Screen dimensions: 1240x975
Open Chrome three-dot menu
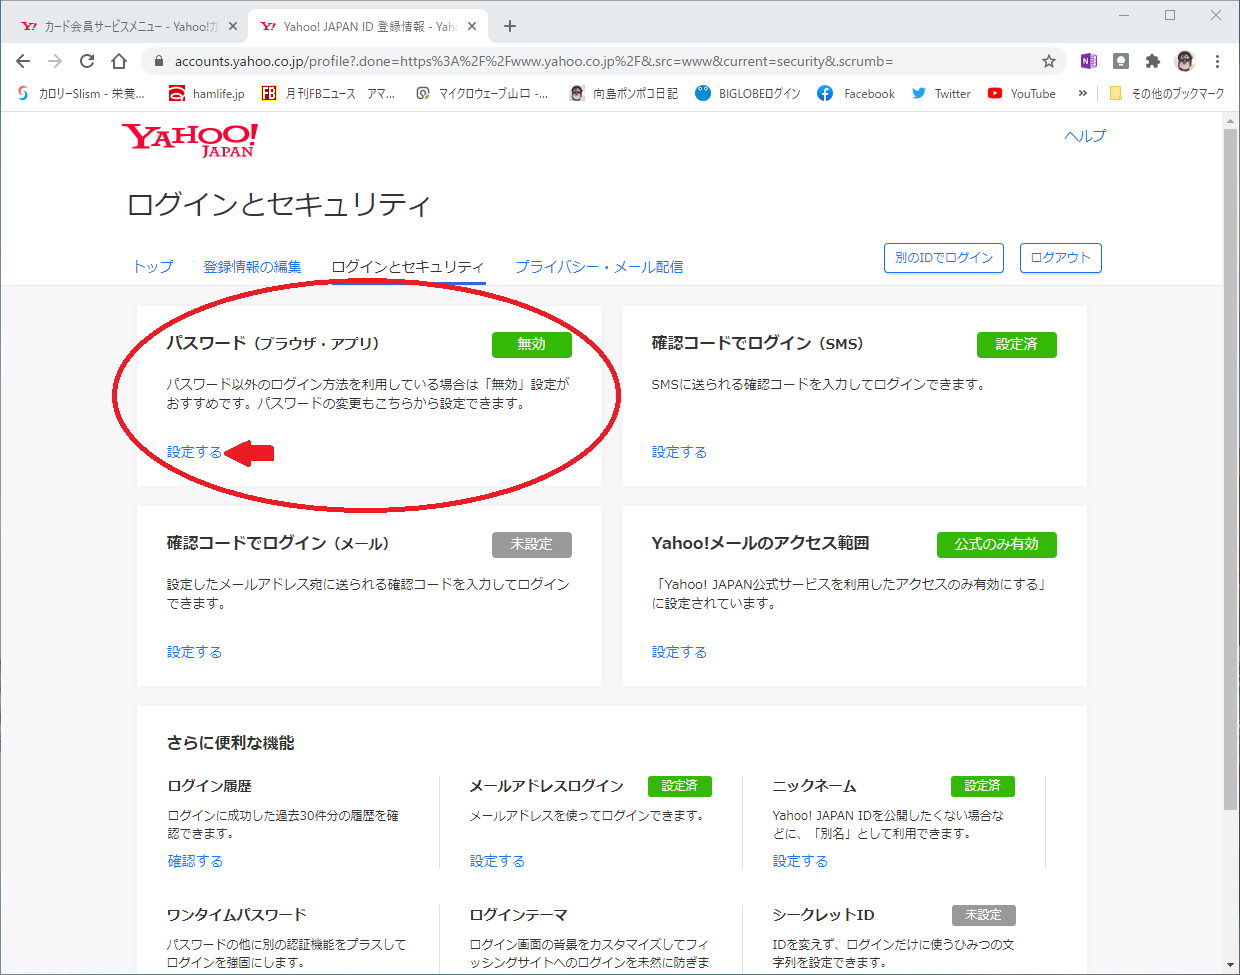pyautogui.click(x=1217, y=61)
